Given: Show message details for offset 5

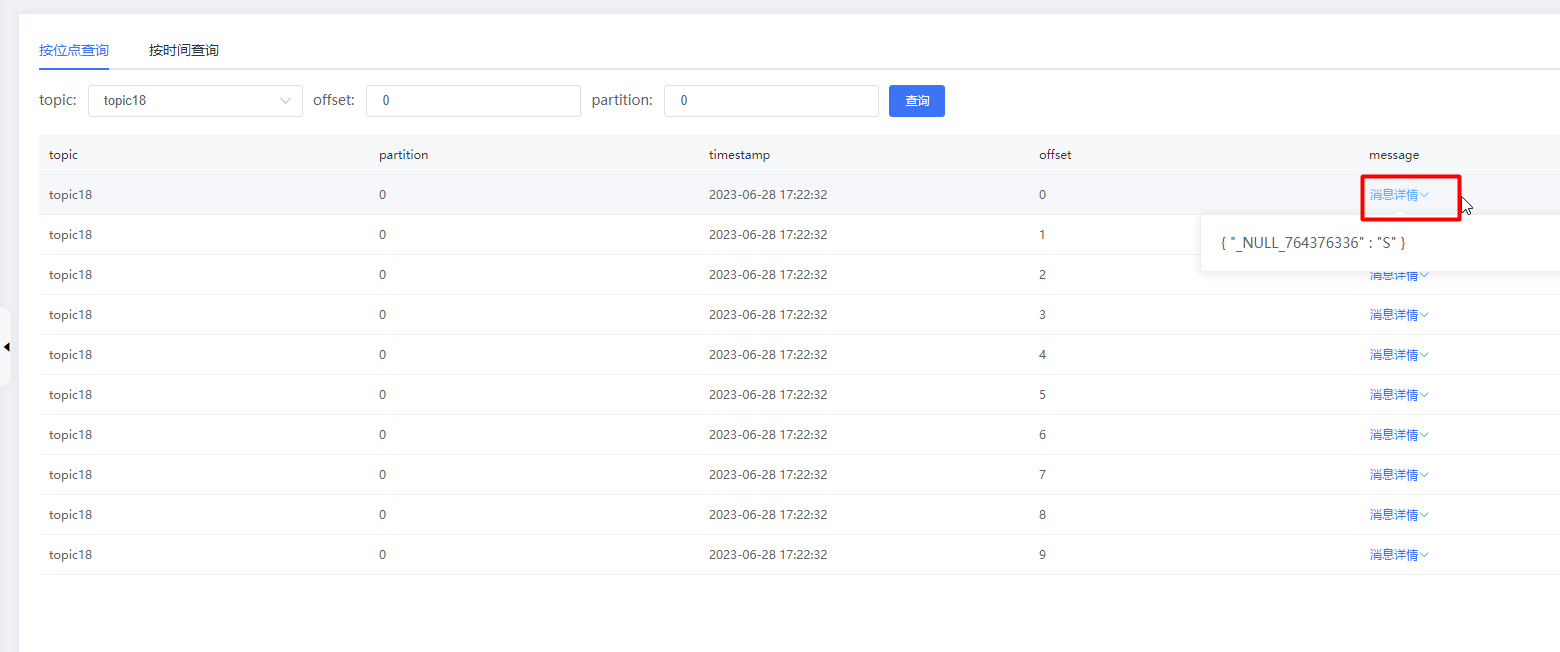Looking at the screenshot, I should 1398,395.
